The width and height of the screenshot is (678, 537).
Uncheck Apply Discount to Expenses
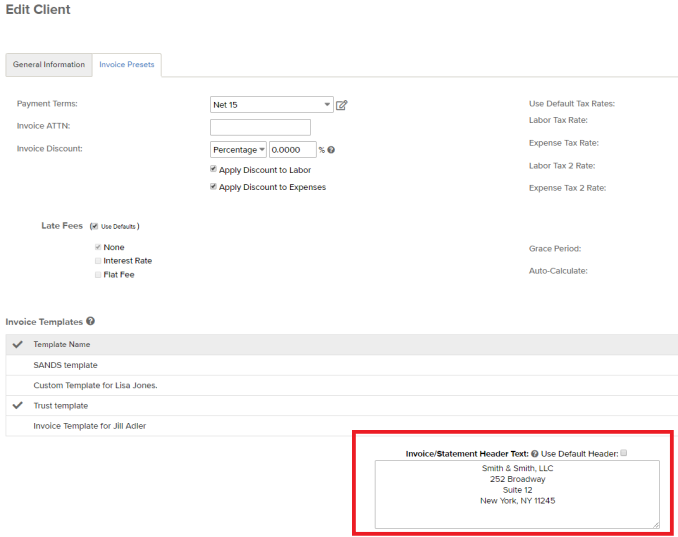214,187
